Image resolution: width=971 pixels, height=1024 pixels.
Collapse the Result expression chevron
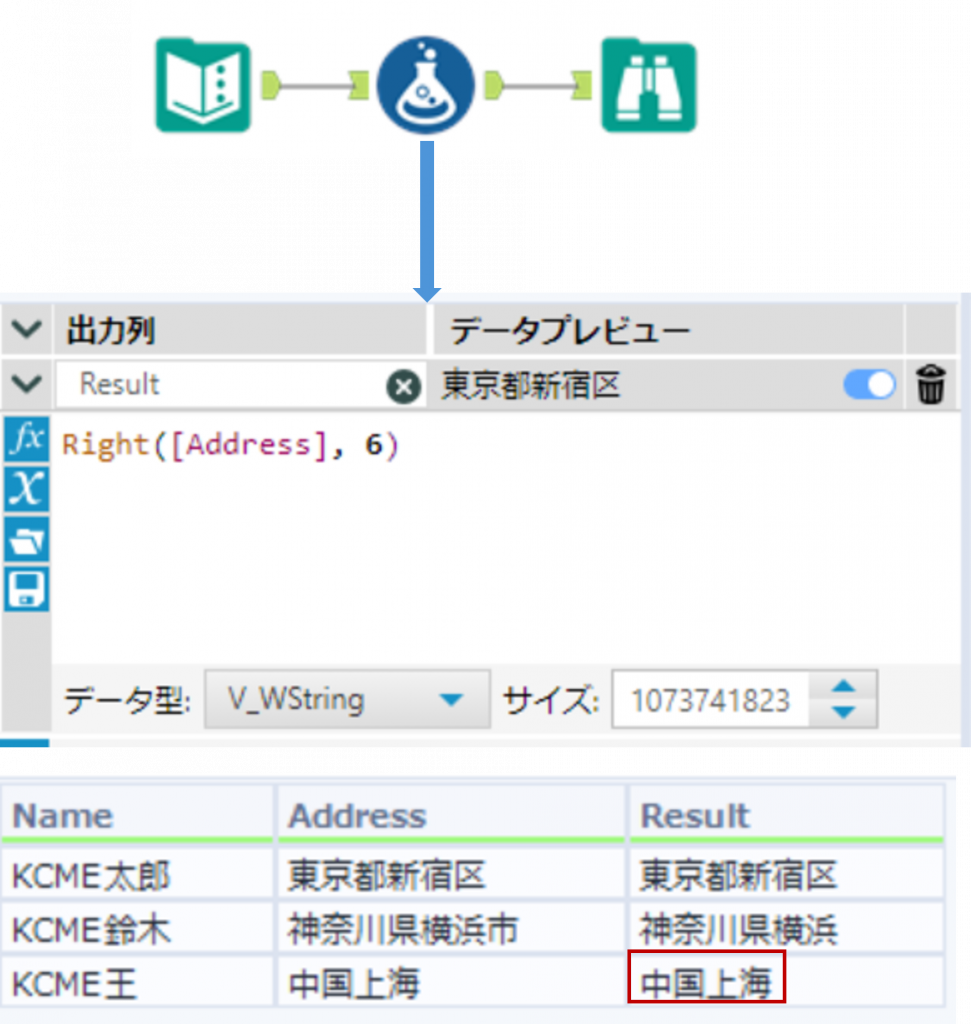click(x=27, y=384)
